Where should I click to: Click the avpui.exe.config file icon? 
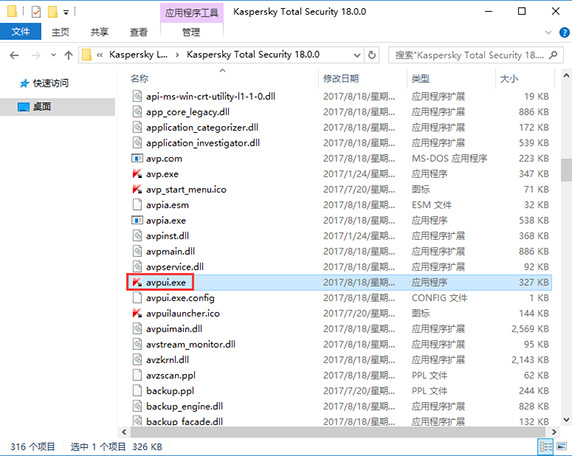(137, 298)
